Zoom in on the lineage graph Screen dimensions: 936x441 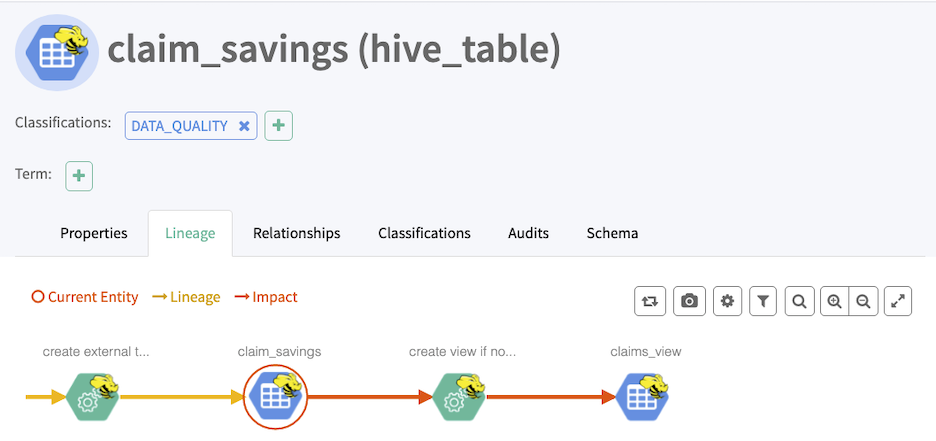(834, 301)
